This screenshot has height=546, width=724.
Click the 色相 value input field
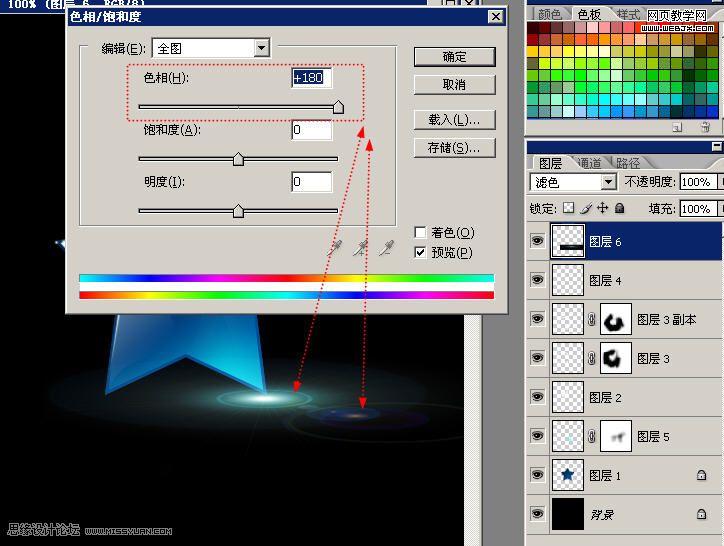311,78
